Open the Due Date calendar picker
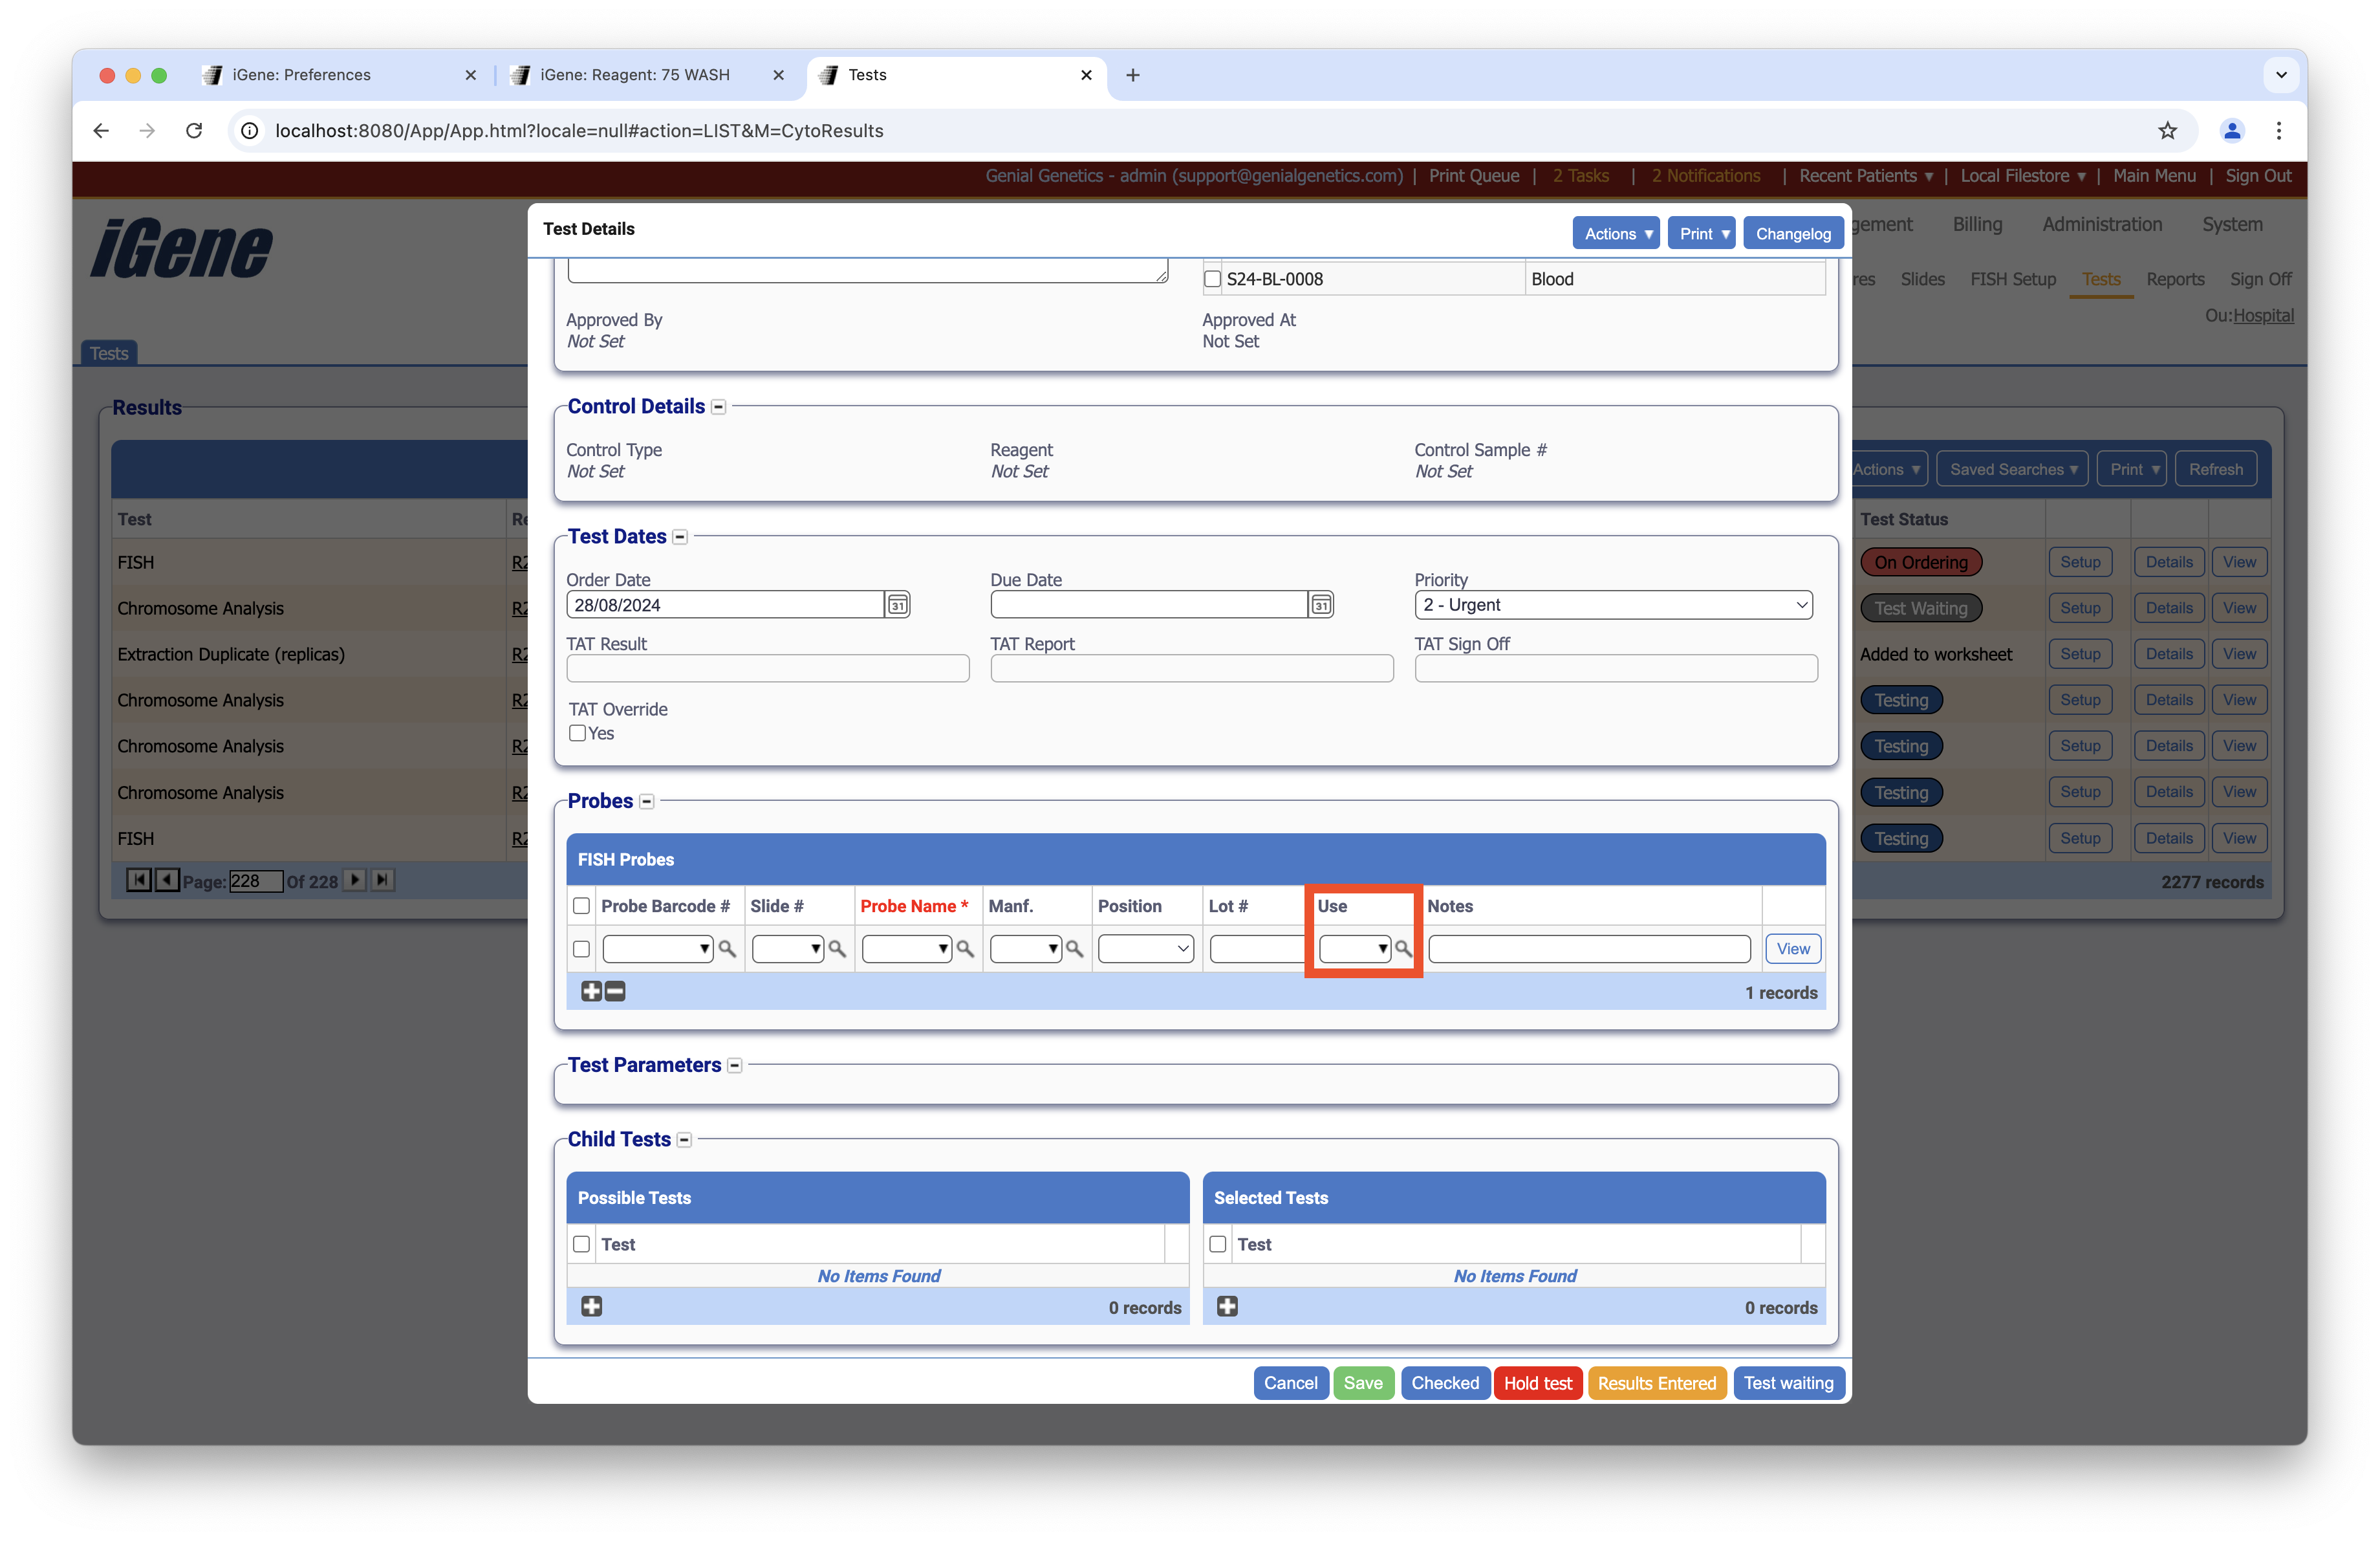The width and height of the screenshot is (2380, 1541). [1321, 605]
